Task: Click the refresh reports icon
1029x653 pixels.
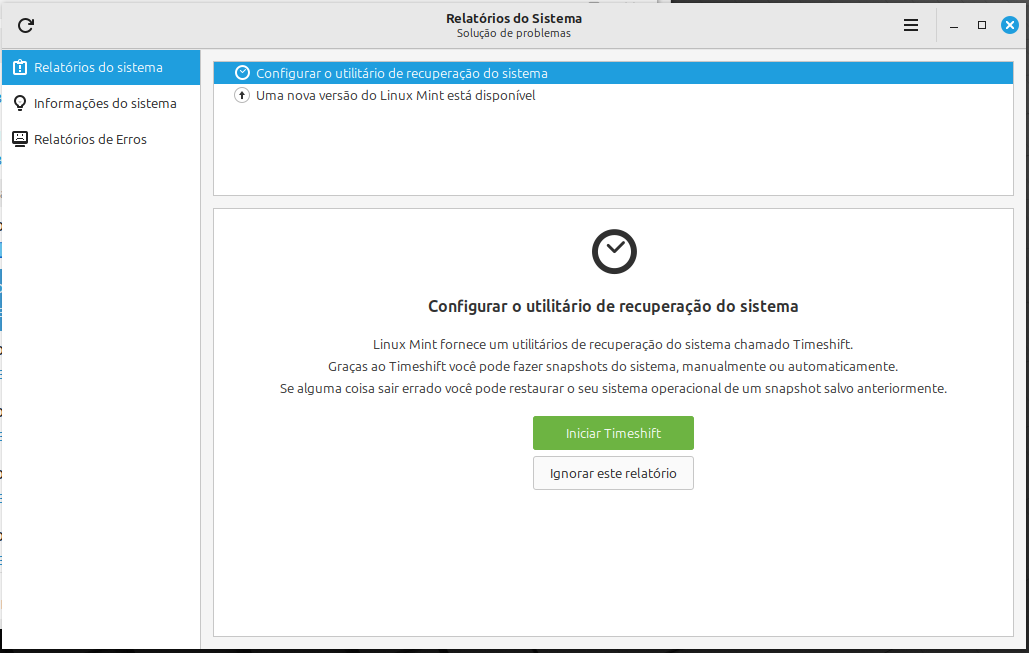Action: pos(26,25)
